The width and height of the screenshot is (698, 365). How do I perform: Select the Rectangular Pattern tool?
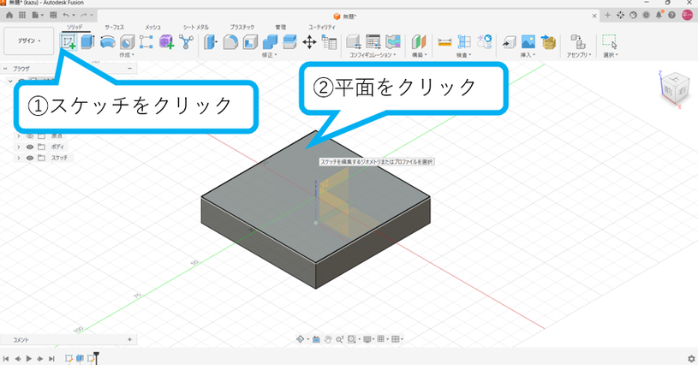pos(146,42)
